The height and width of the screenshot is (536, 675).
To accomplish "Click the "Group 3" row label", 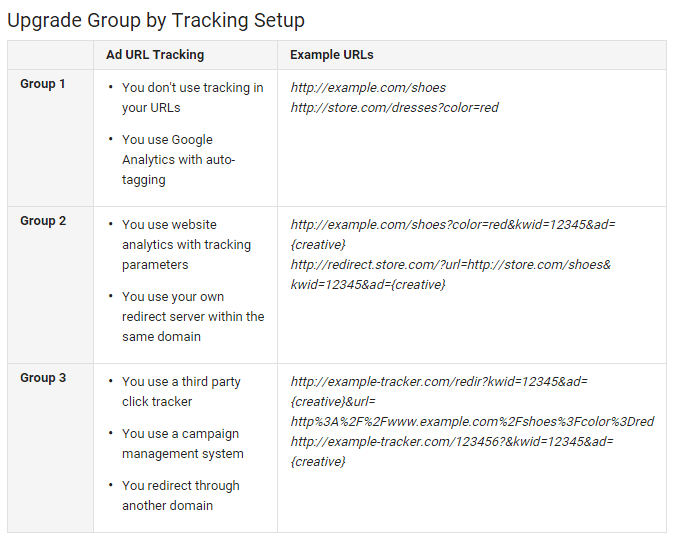I will click(x=43, y=378).
